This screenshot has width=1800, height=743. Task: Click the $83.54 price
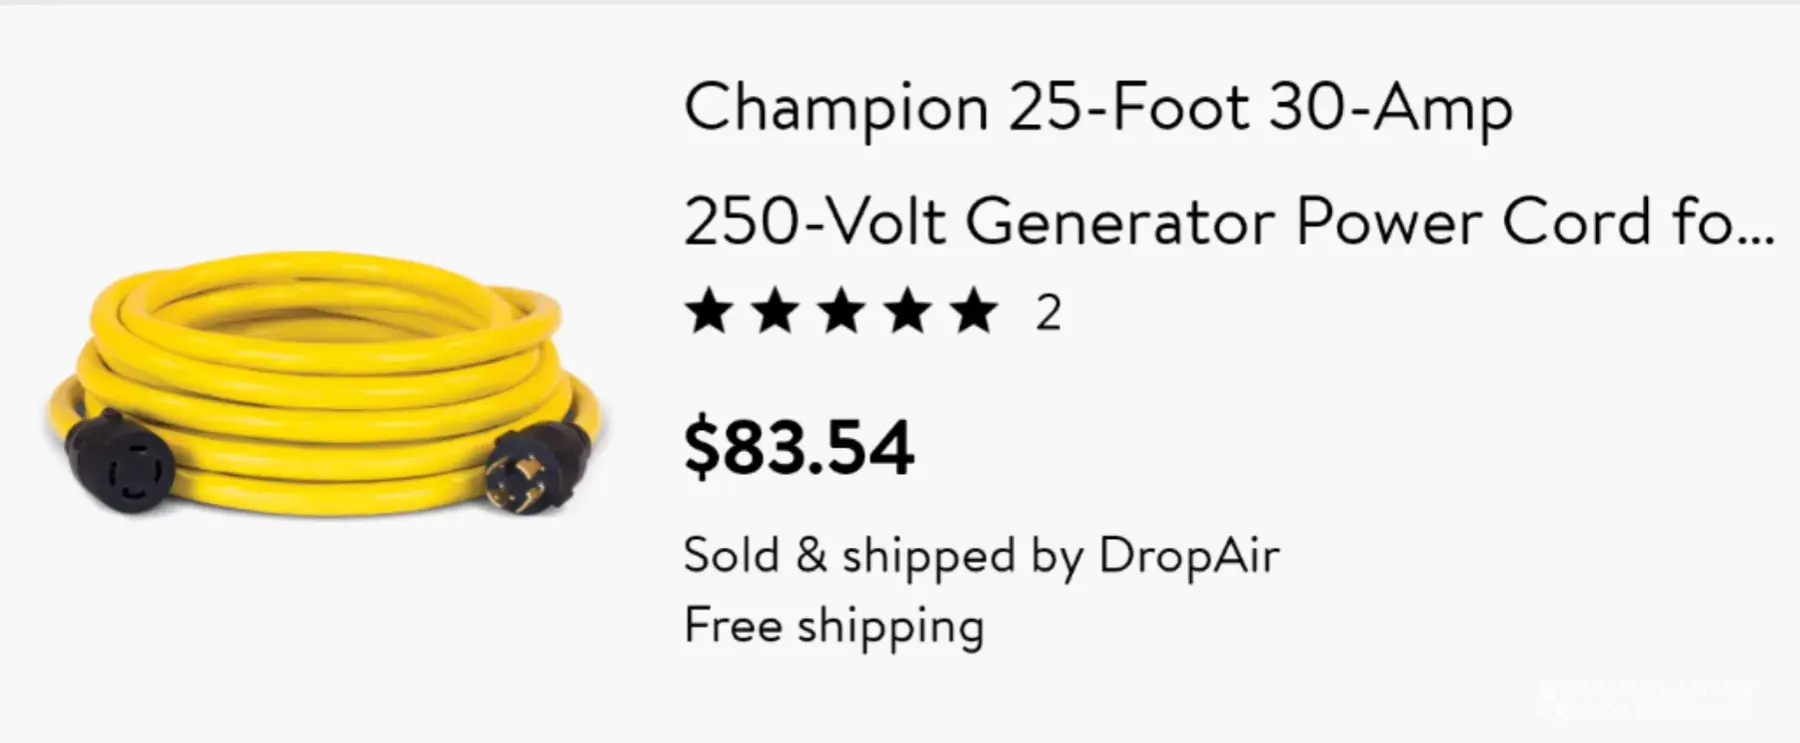(x=798, y=447)
